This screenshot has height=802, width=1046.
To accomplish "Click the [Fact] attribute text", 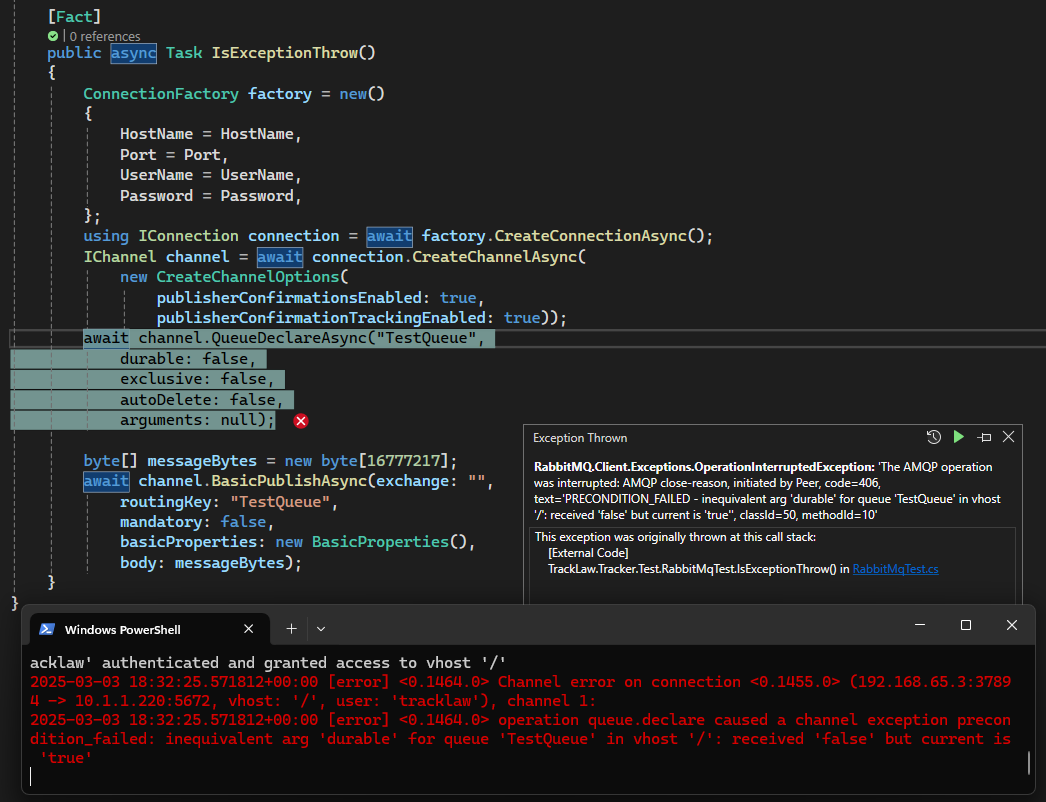I will tap(75, 17).
